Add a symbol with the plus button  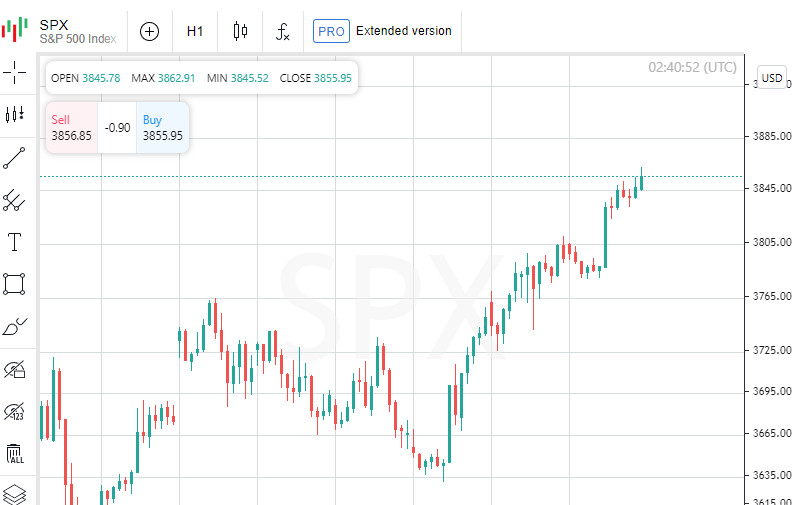point(149,31)
